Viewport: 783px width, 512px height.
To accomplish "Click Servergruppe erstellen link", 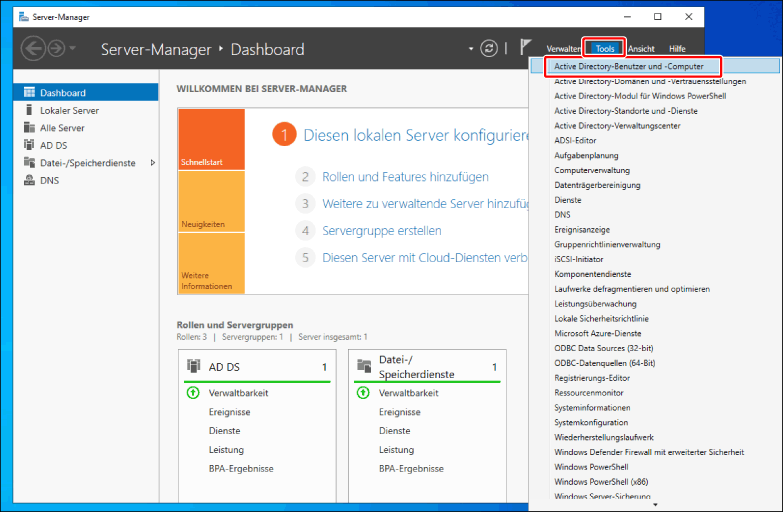I will (381, 230).
